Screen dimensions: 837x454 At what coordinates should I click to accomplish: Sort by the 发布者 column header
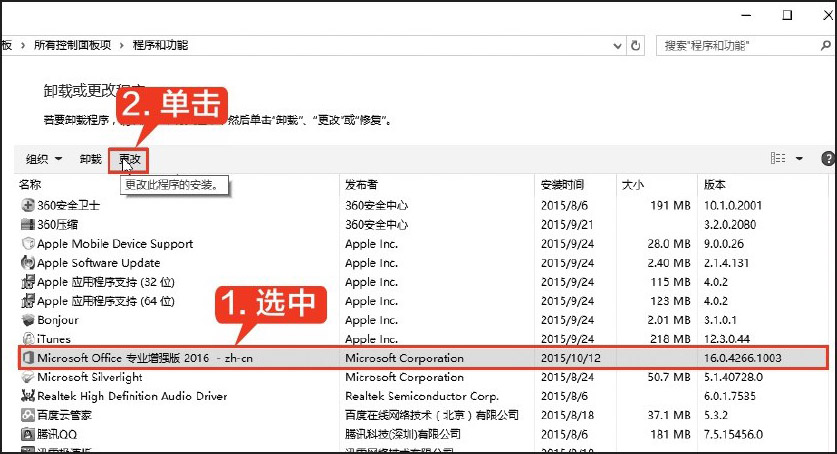(361, 185)
